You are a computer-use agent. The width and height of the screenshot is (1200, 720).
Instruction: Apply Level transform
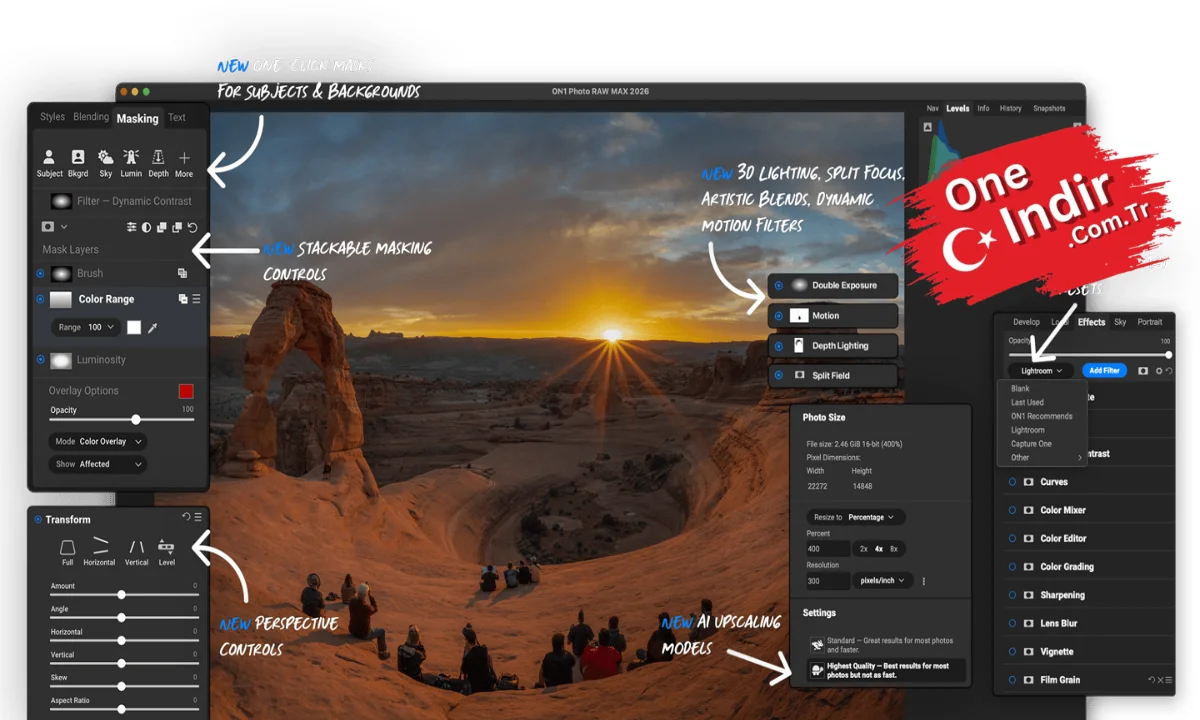(166, 552)
